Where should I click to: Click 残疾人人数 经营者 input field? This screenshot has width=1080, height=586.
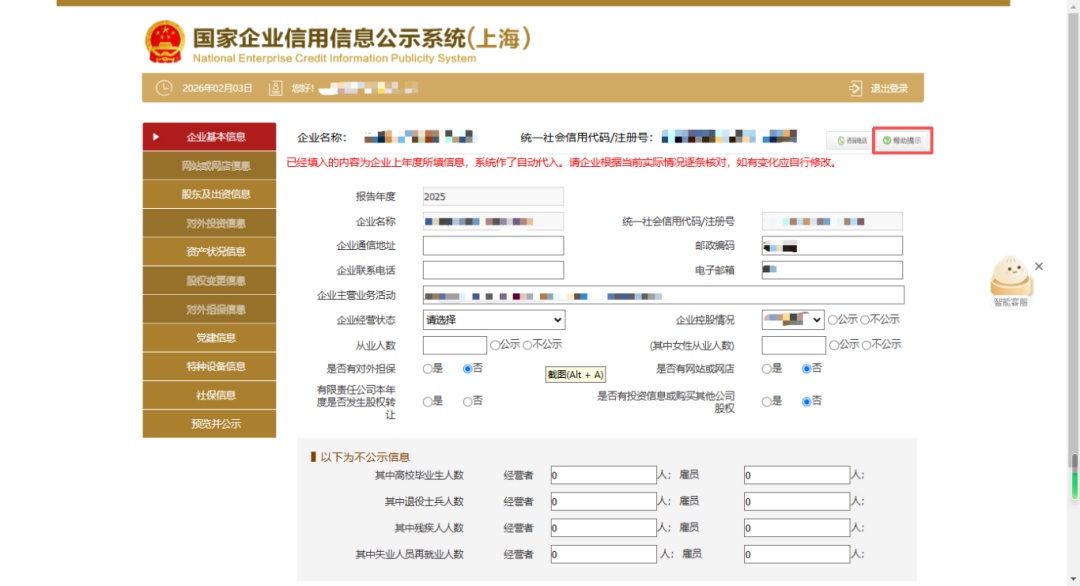[x=603, y=528]
